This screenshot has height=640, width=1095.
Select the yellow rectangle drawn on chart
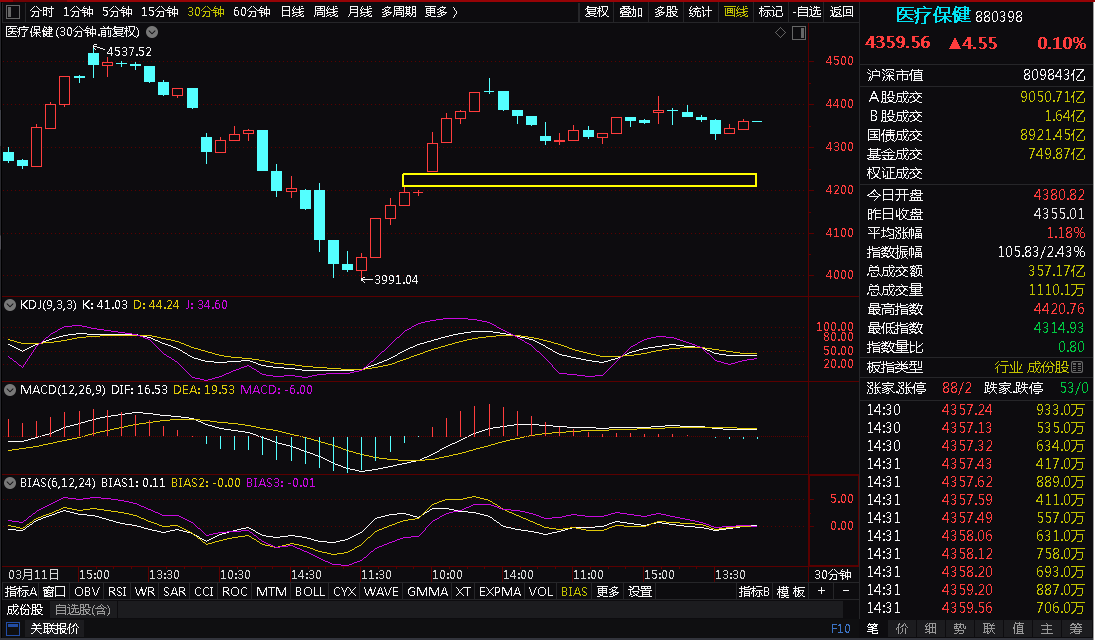580,180
